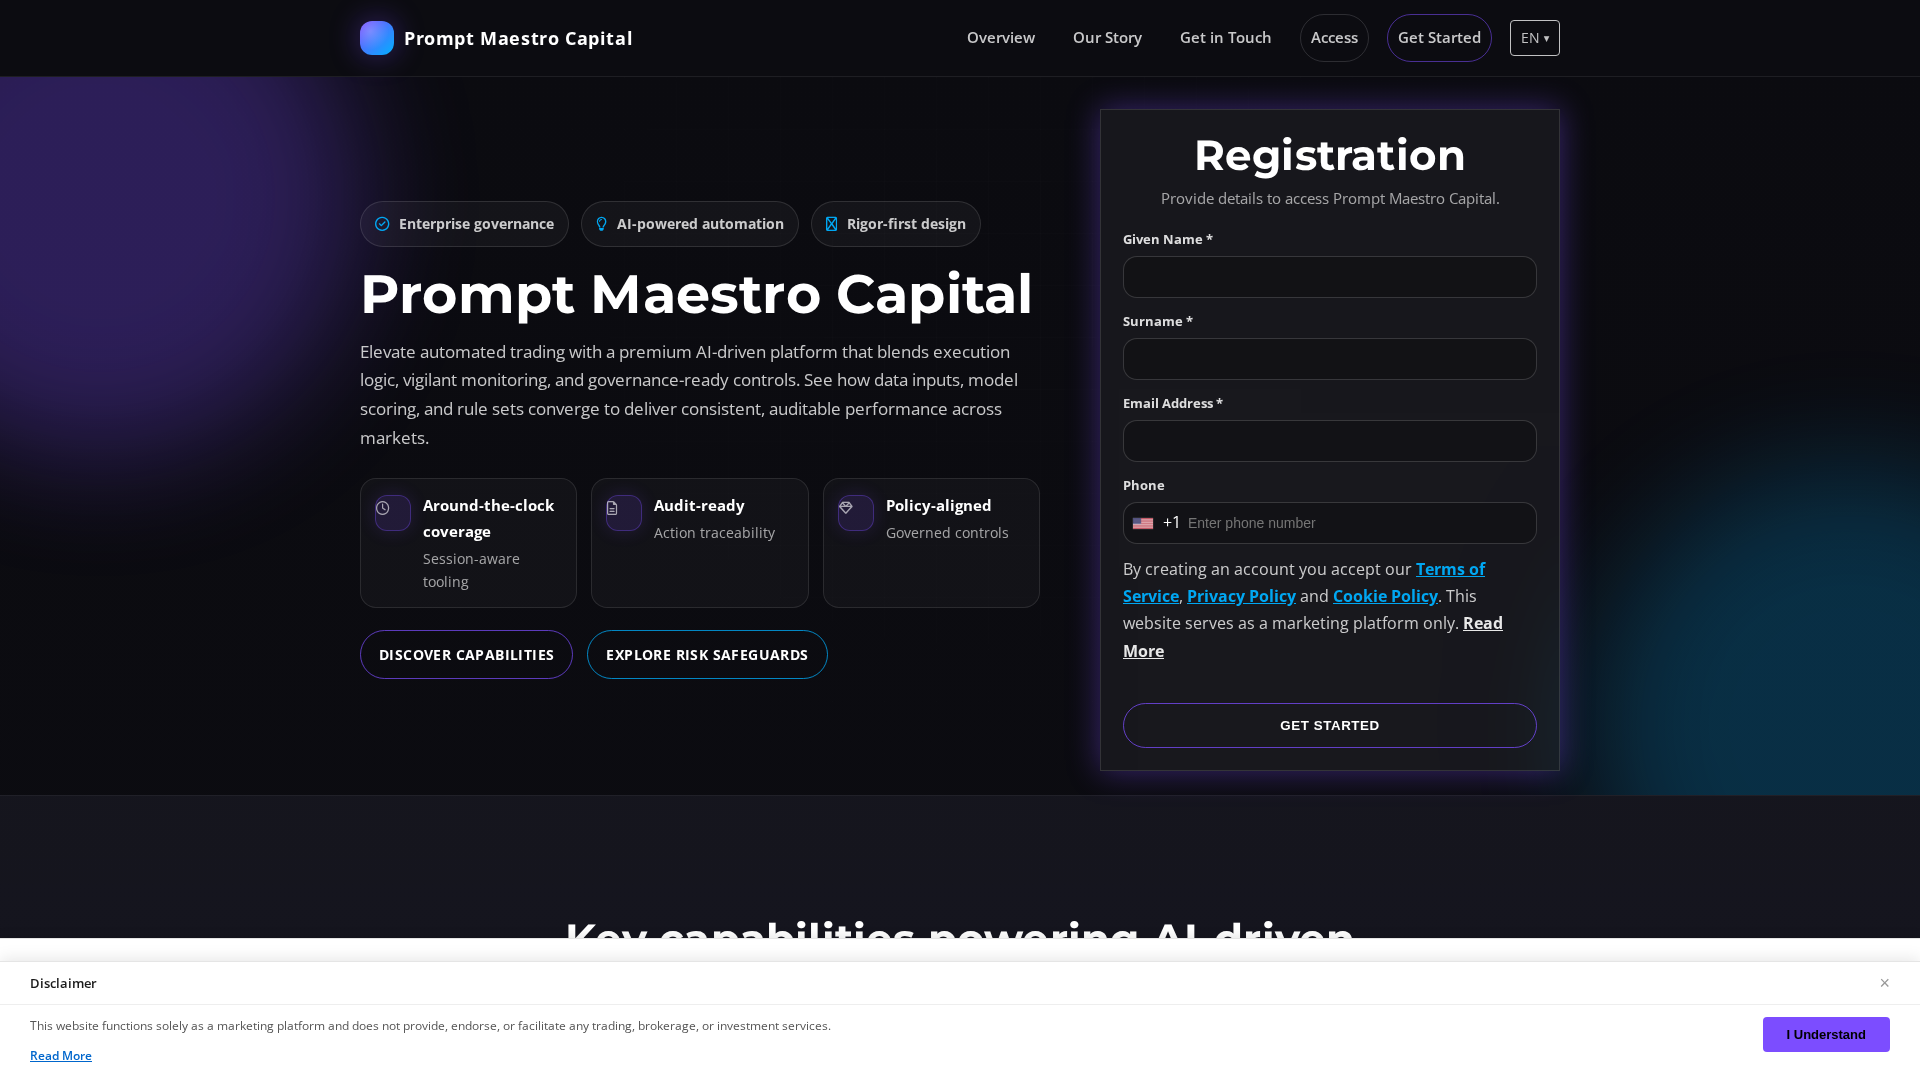Click the Registration heading
This screenshot has width=1920, height=1080.
[1330, 155]
